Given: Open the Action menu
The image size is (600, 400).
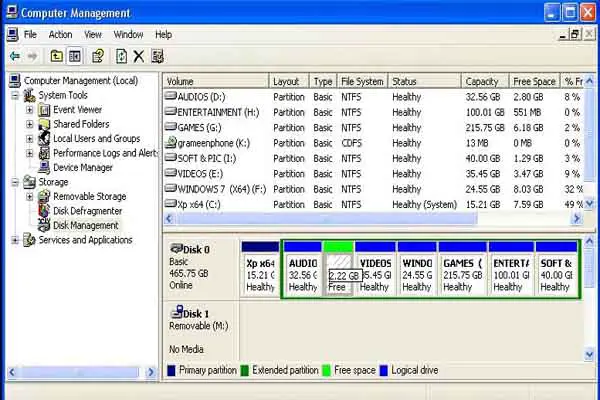Looking at the screenshot, I should [x=60, y=35].
